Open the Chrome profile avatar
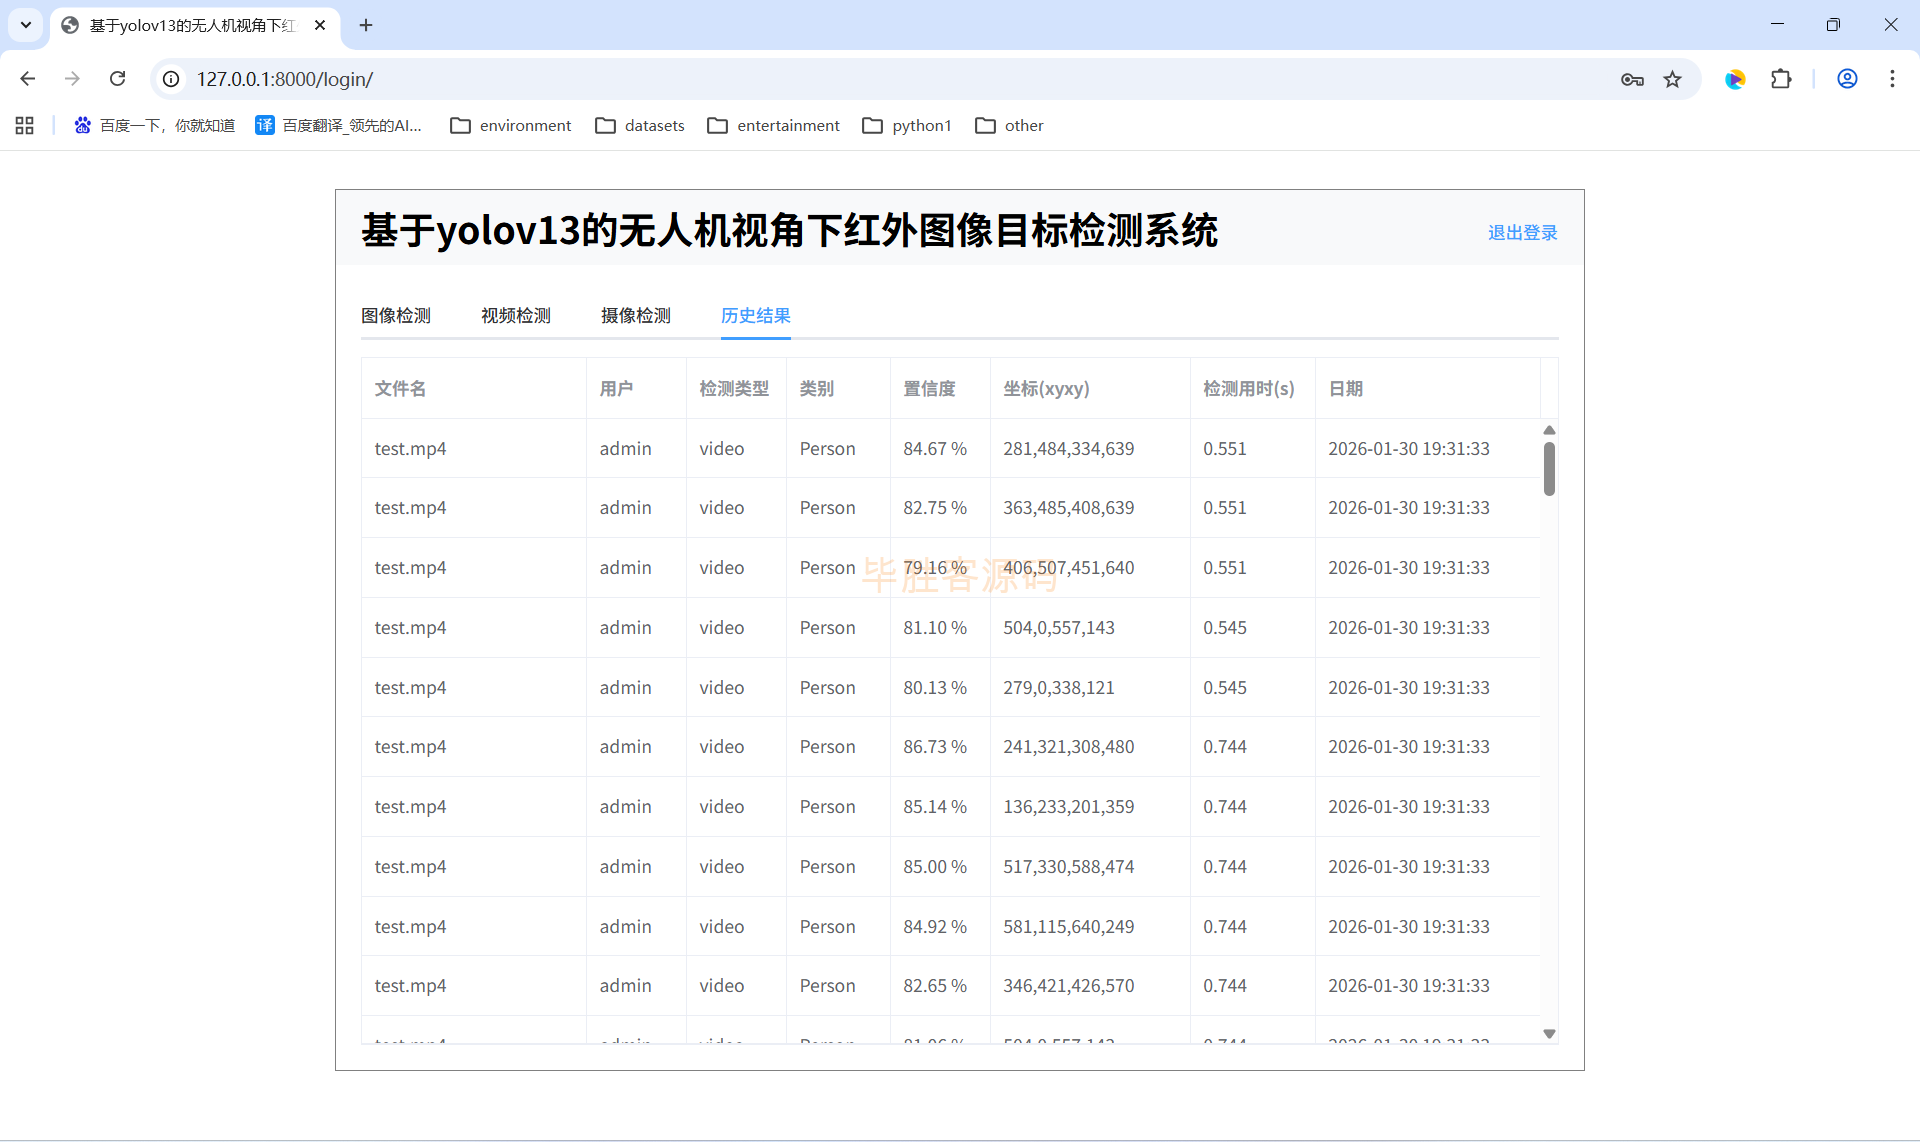Screen dimensions: 1920x1142 pos(1847,79)
